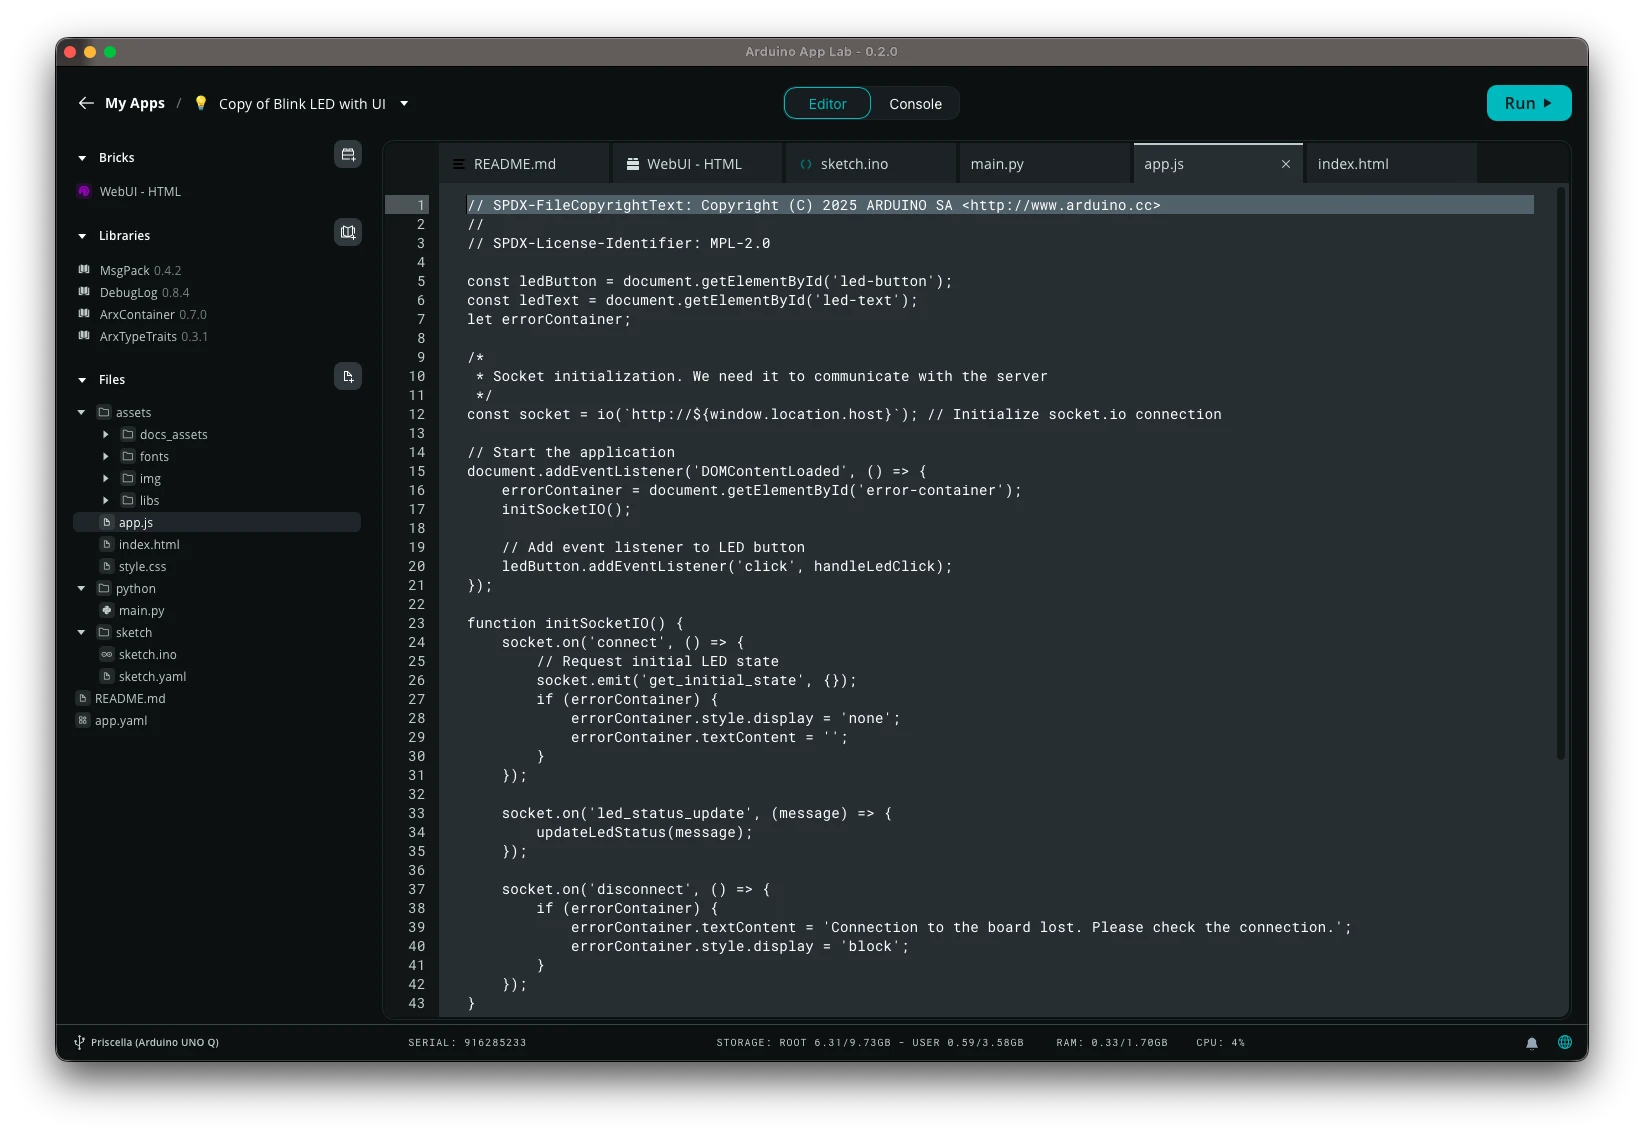This screenshot has height=1135, width=1644.
Task: Click the lightbulb app icon
Action: 201,103
